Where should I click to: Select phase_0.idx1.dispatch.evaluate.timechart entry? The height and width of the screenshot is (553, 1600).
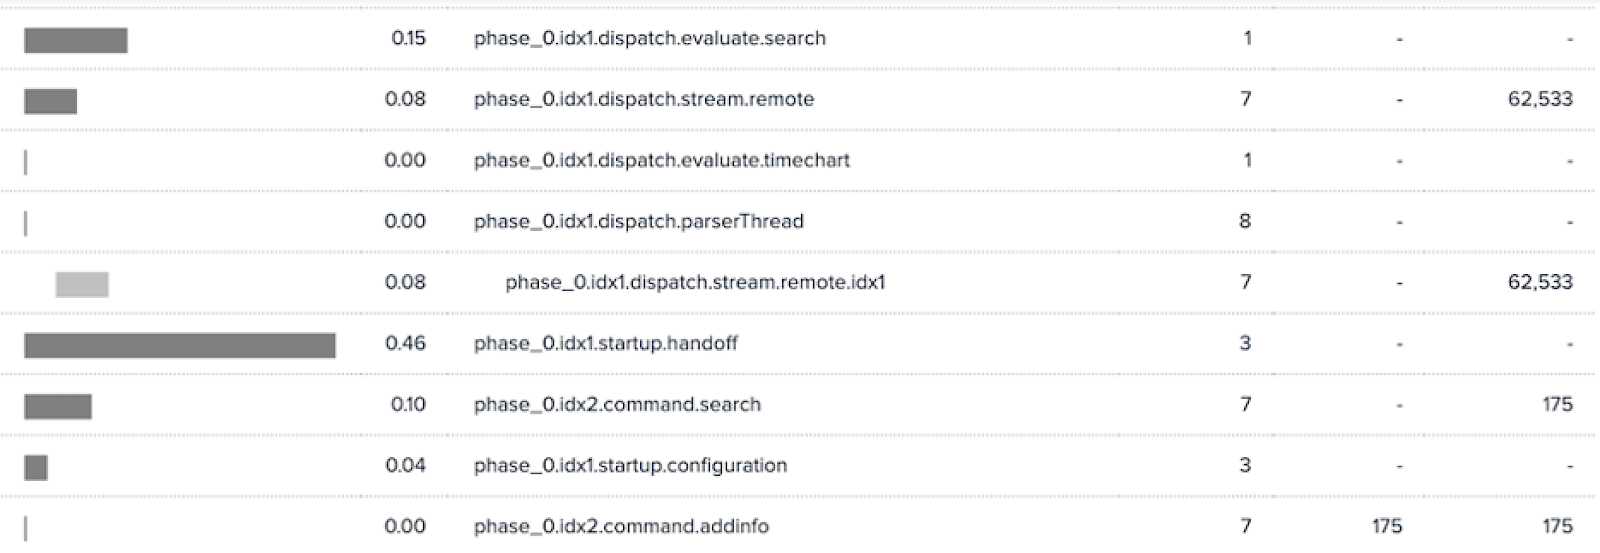coord(662,160)
